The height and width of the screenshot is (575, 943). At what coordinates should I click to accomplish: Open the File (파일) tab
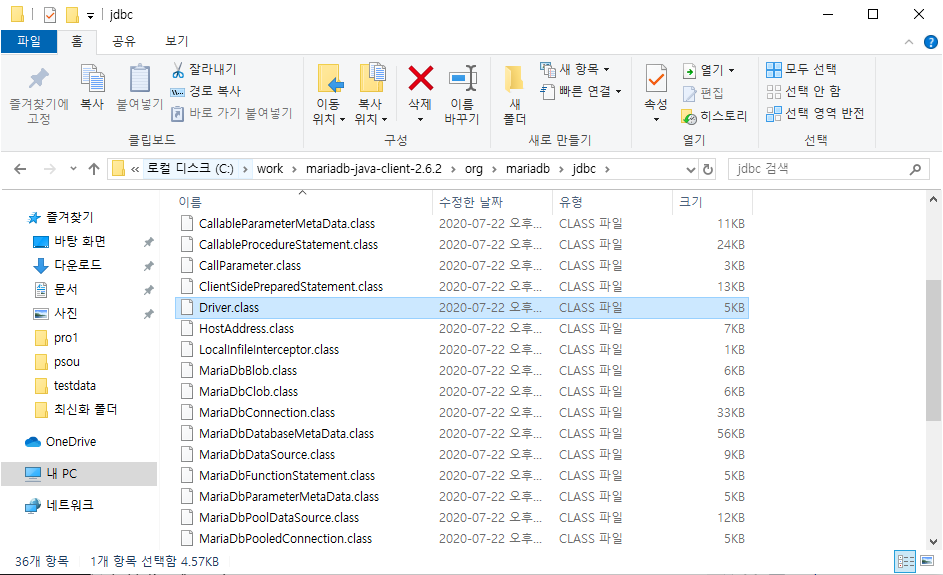point(29,41)
